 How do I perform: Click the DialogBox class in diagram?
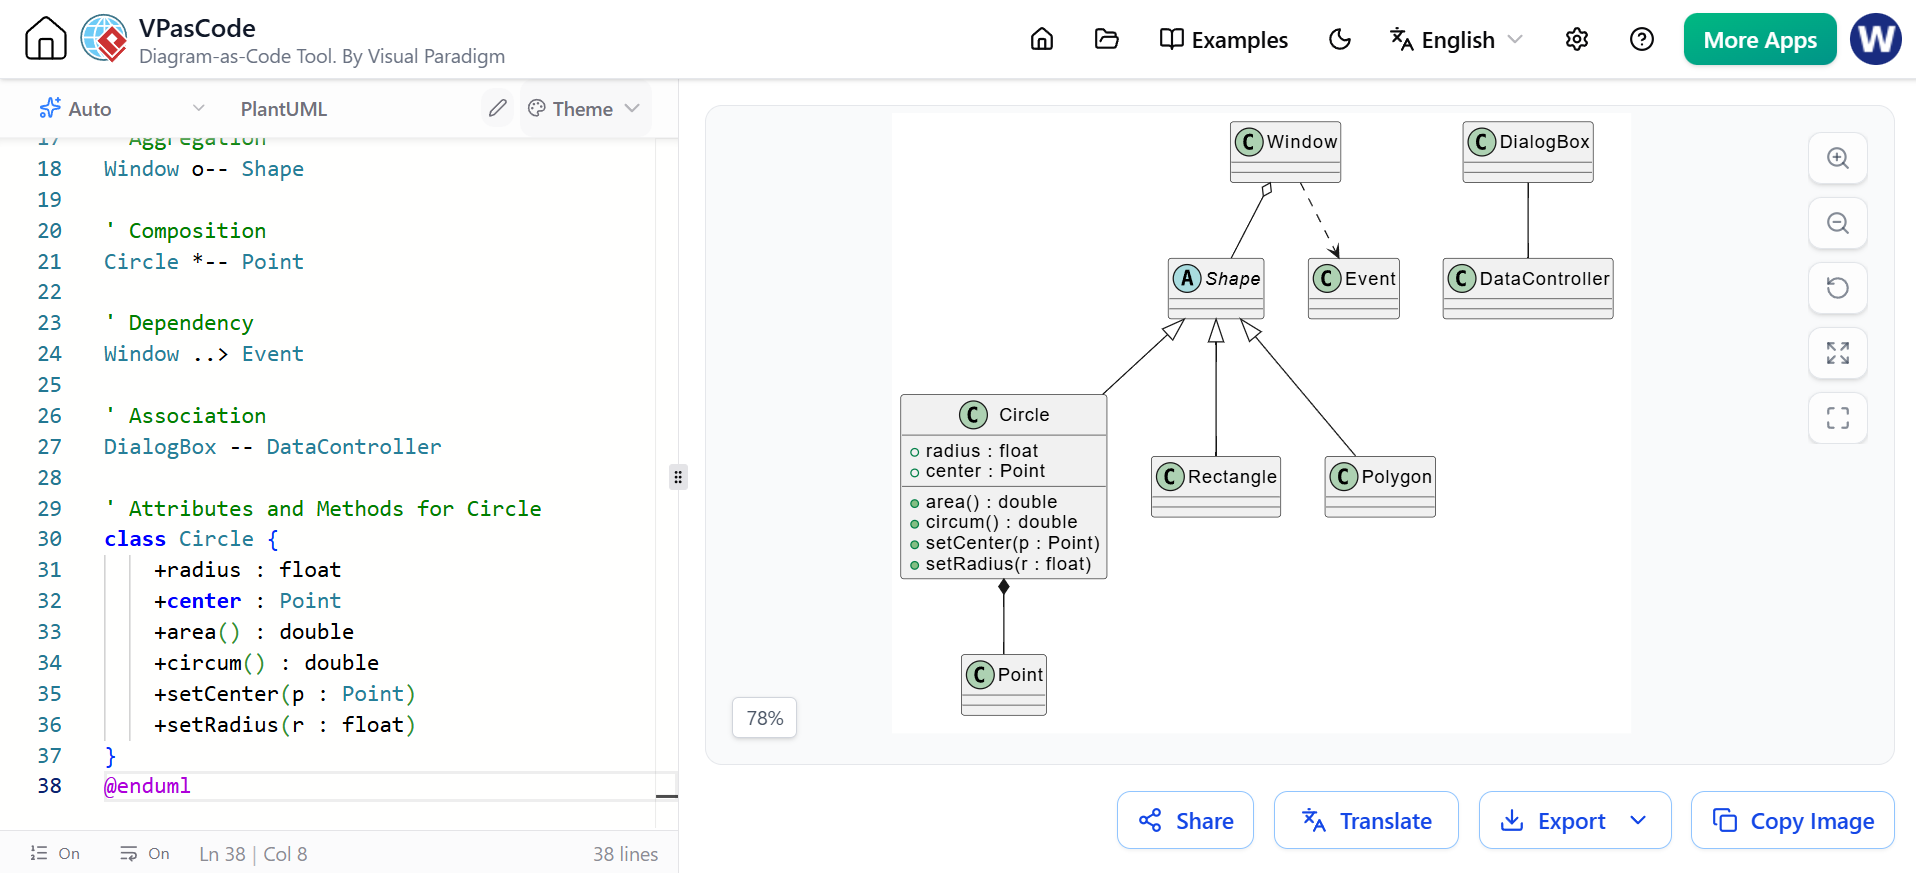pos(1528,152)
